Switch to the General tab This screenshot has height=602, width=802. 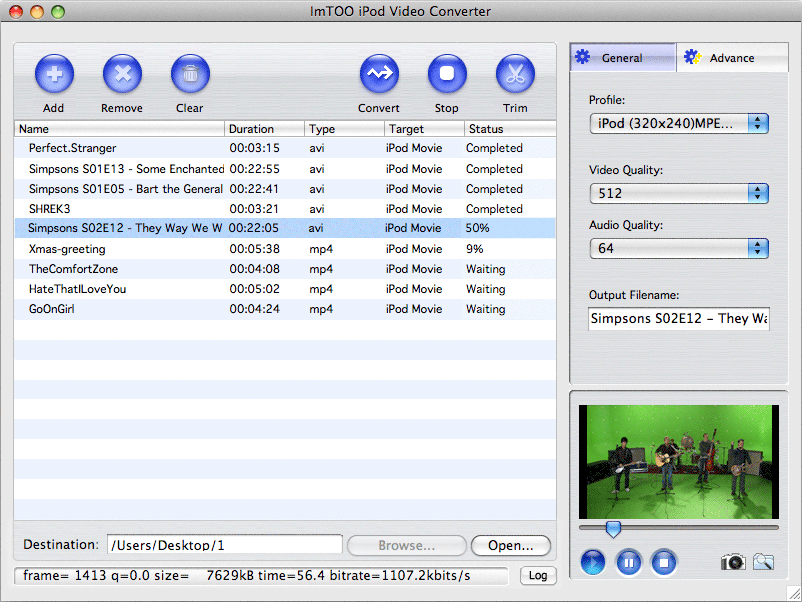[623, 58]
